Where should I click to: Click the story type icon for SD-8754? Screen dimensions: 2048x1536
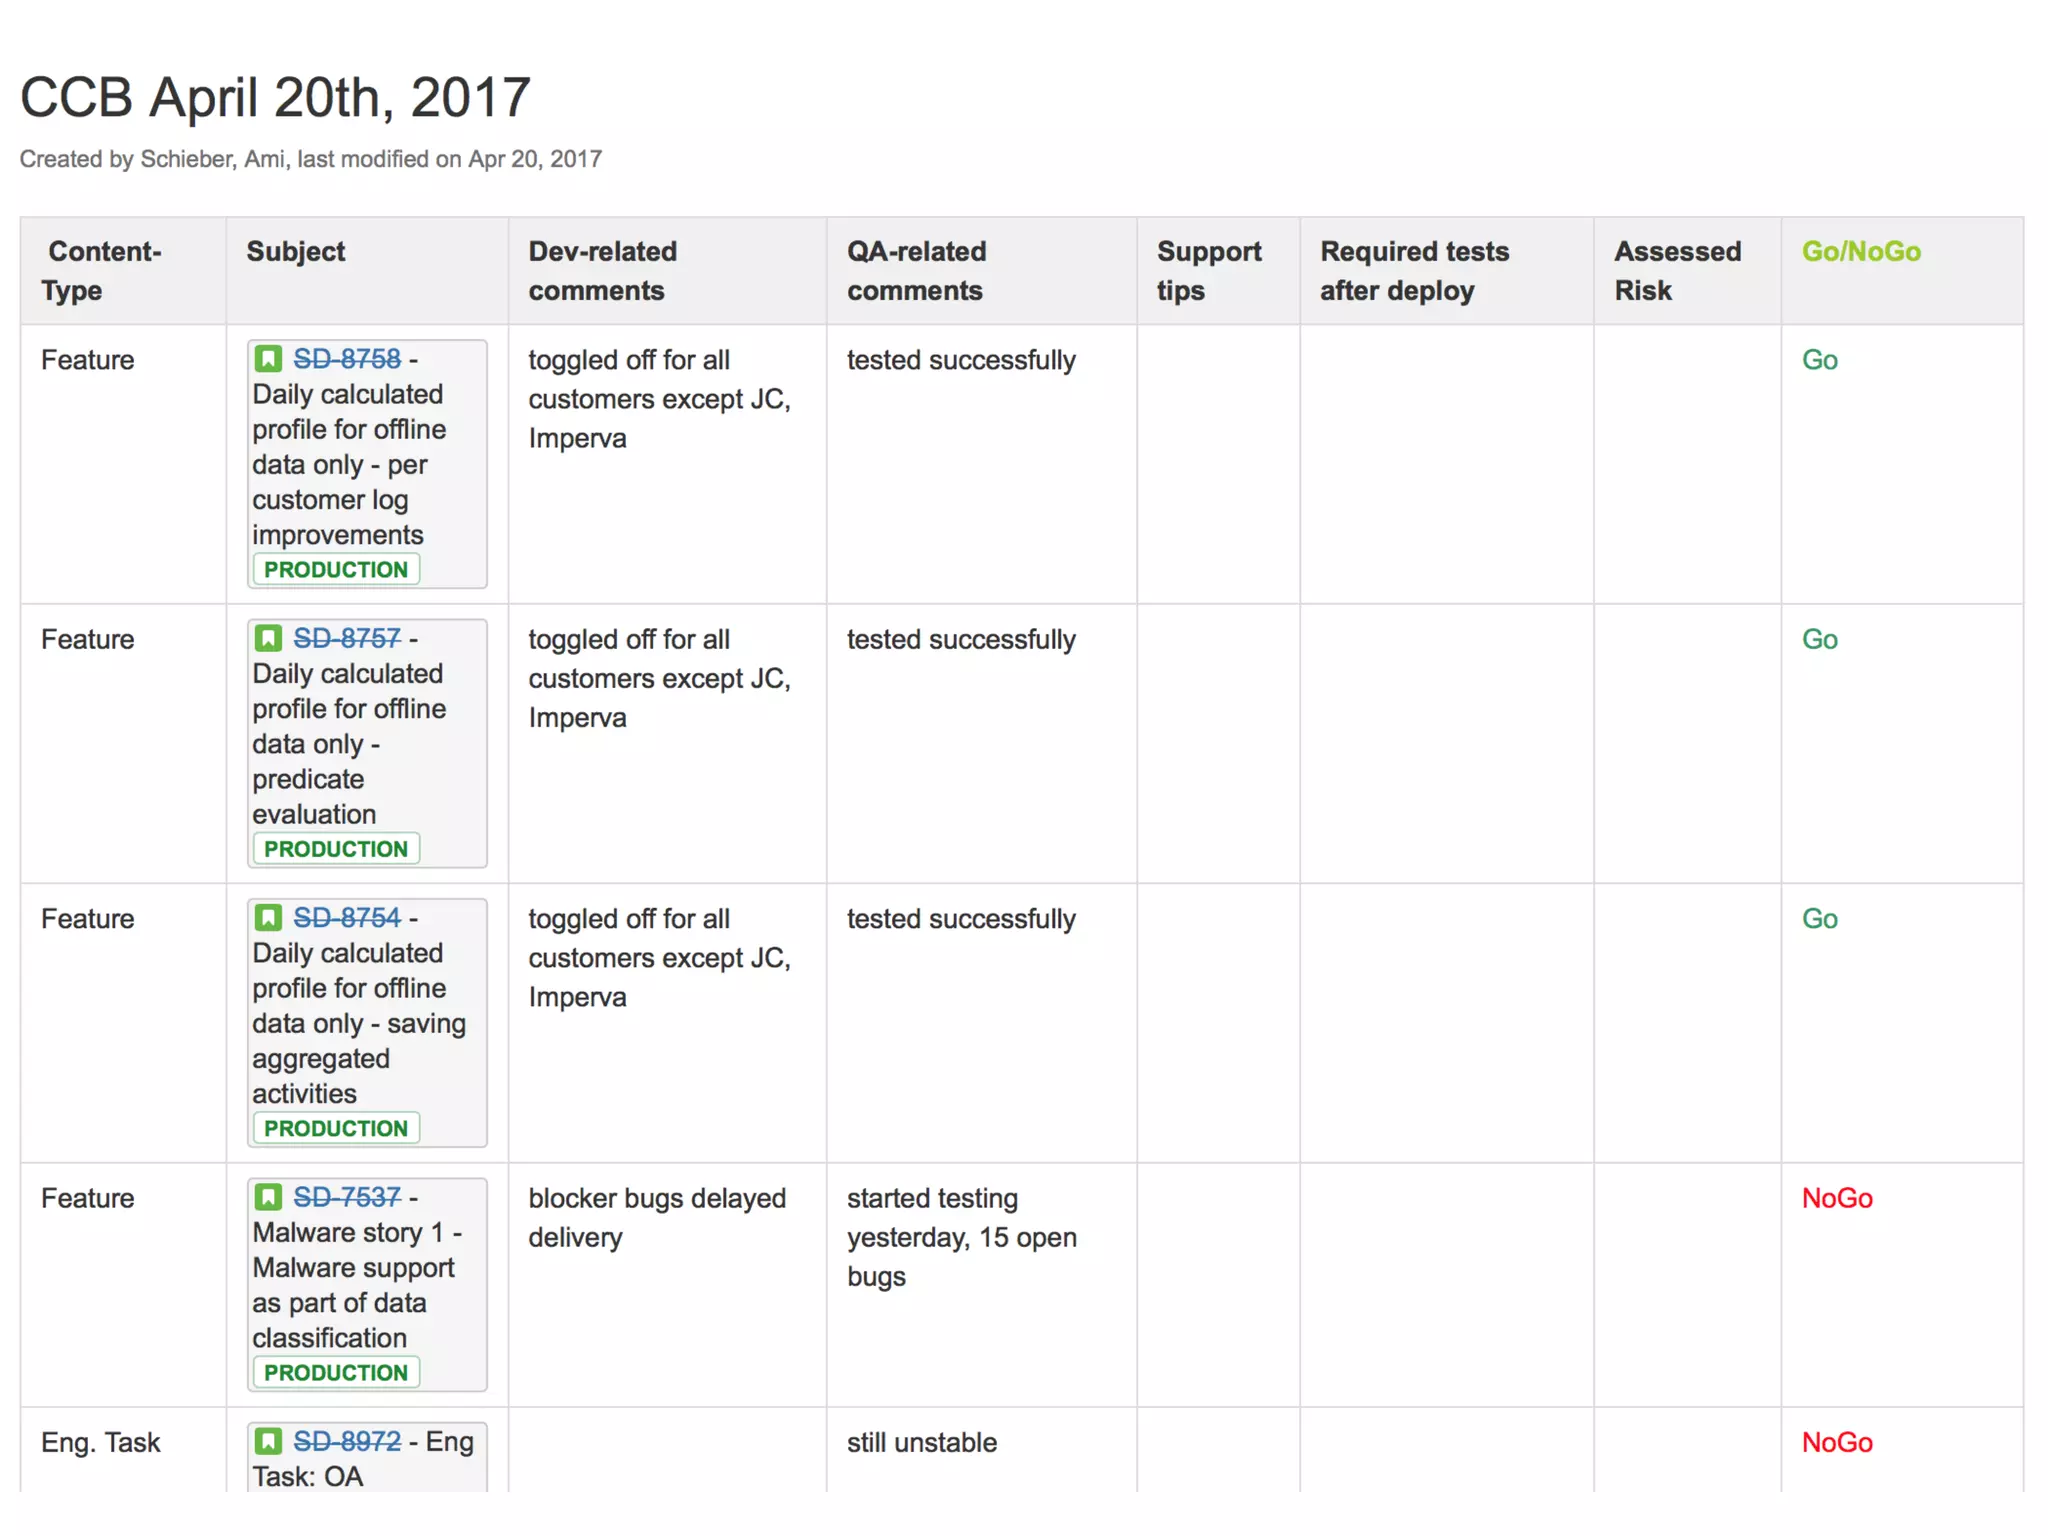268,917
